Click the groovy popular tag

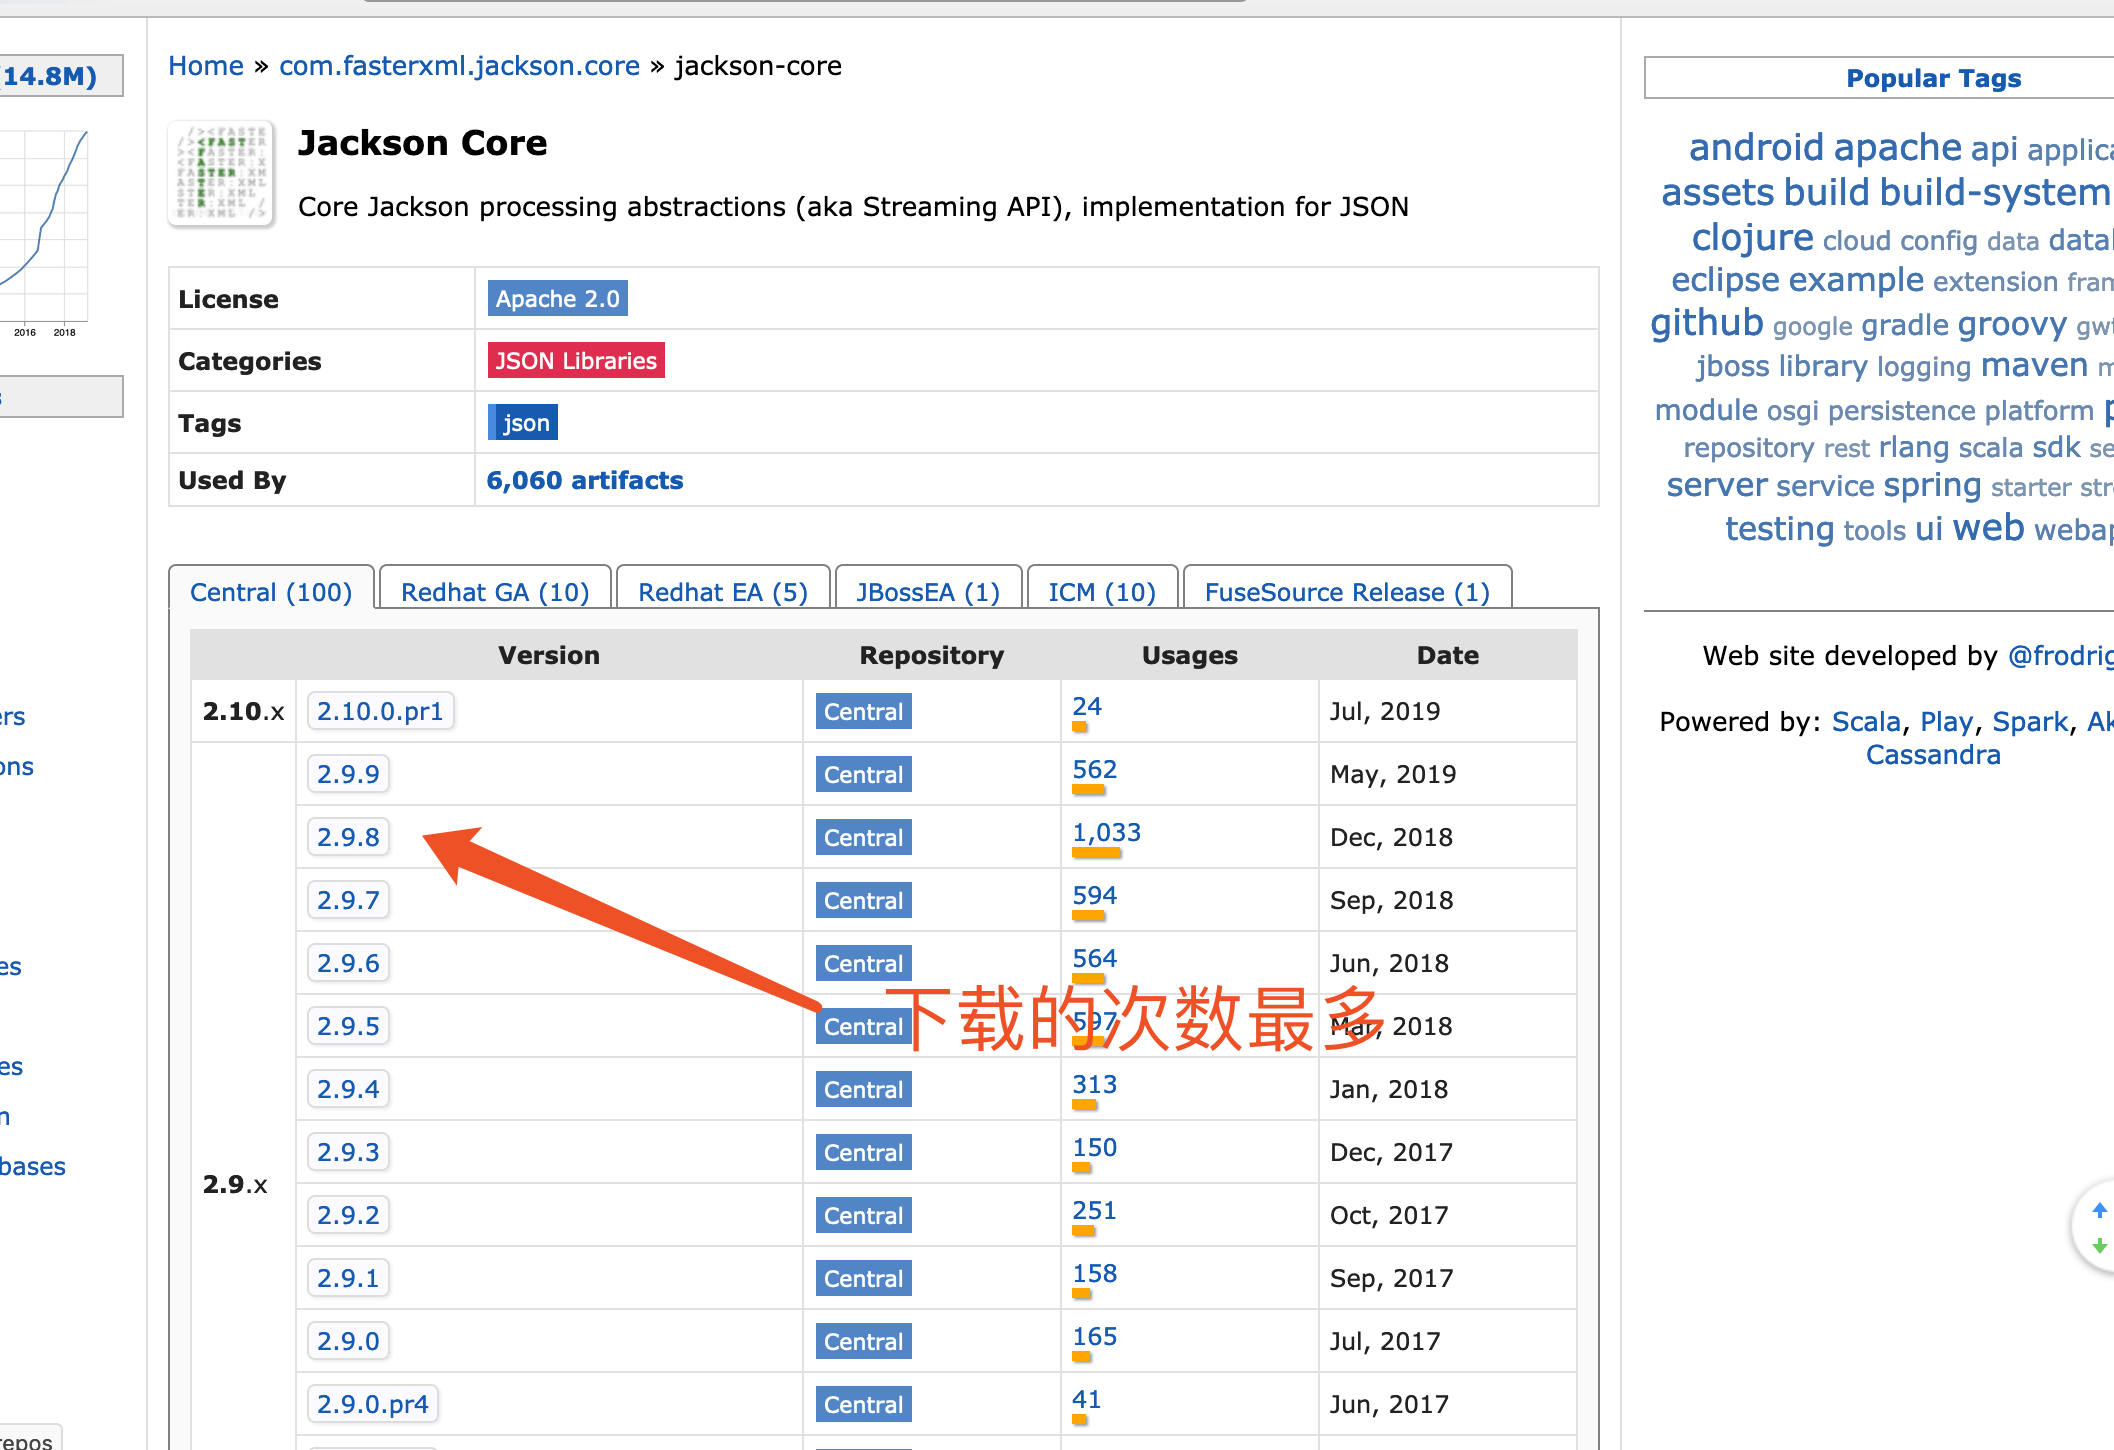(2012, 324)
